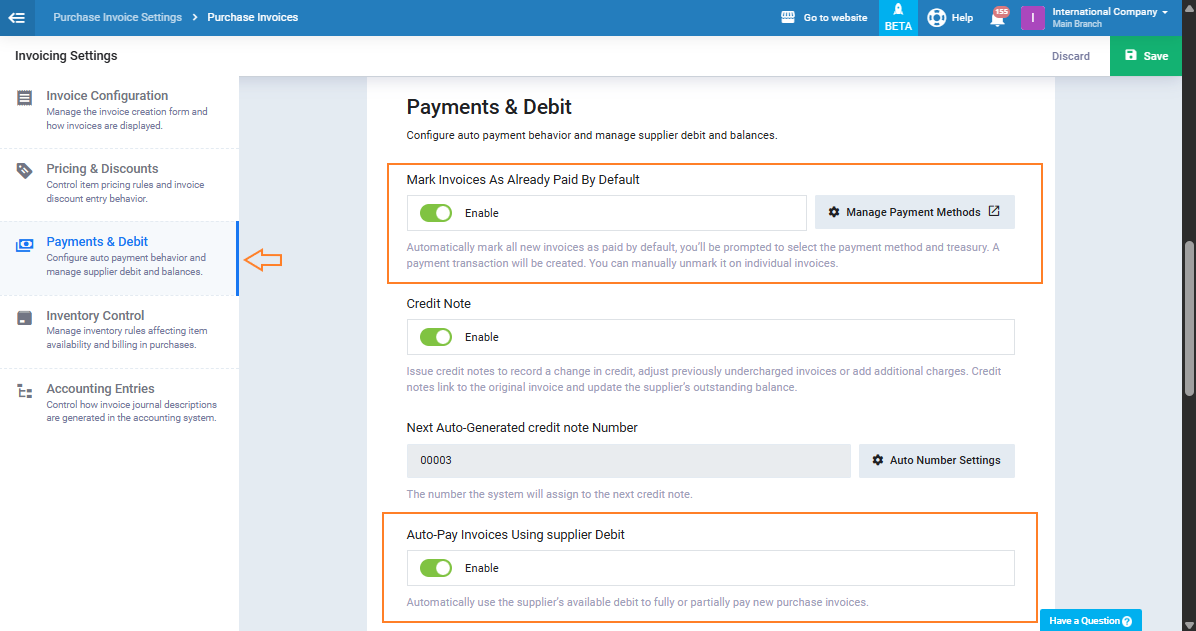Screen dimensions: 1196x631
Task: Click the Discard button
Action: [x=1070, y=56]
